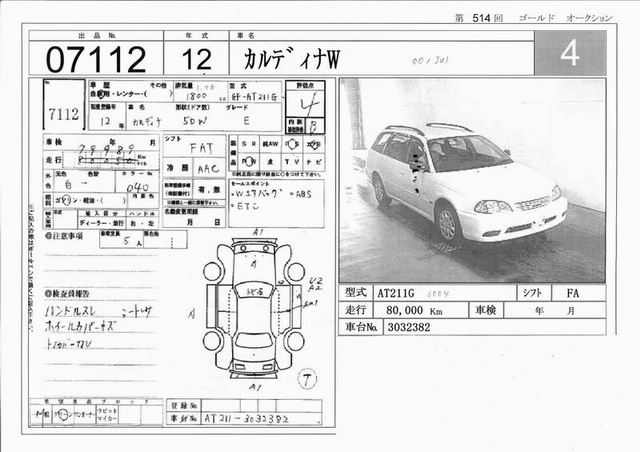Click the 車名 header label

tap(246, 36)
